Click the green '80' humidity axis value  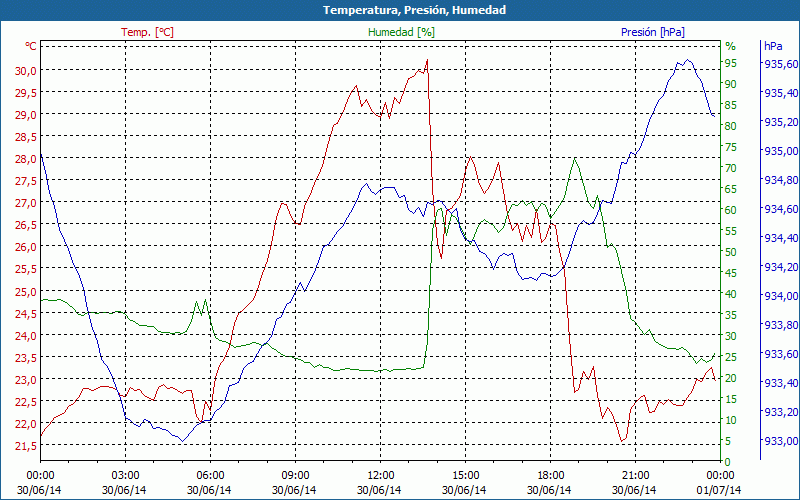[x=731, y=126]
